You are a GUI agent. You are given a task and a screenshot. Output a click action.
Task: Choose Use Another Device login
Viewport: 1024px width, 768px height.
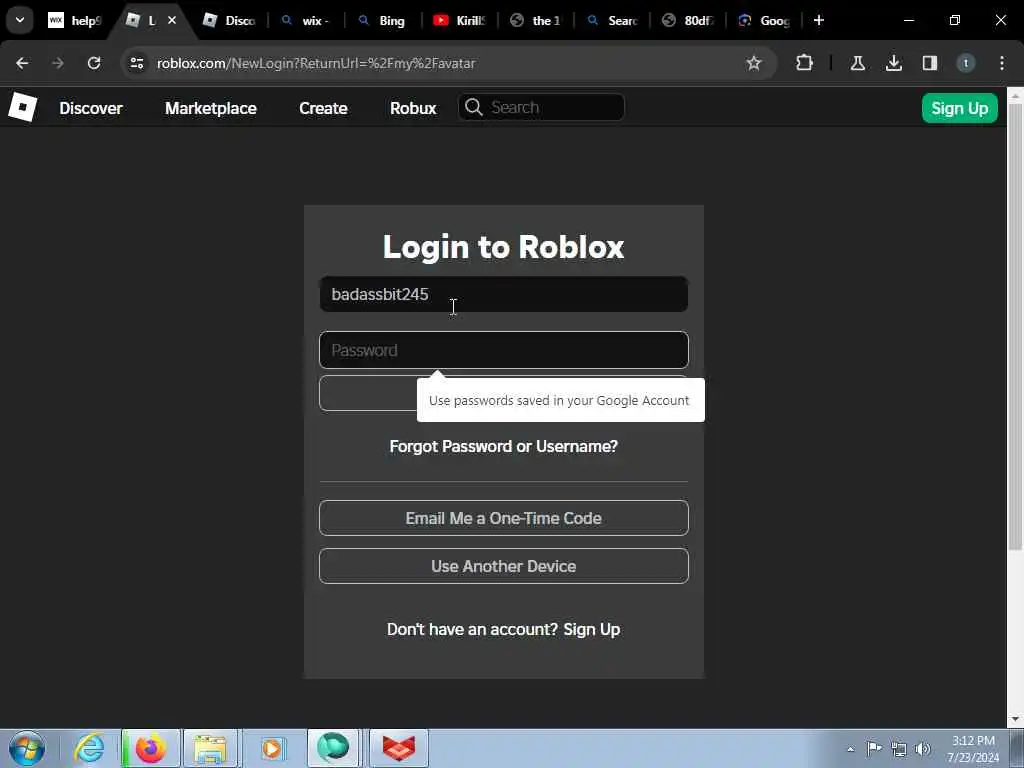(504, 566)
